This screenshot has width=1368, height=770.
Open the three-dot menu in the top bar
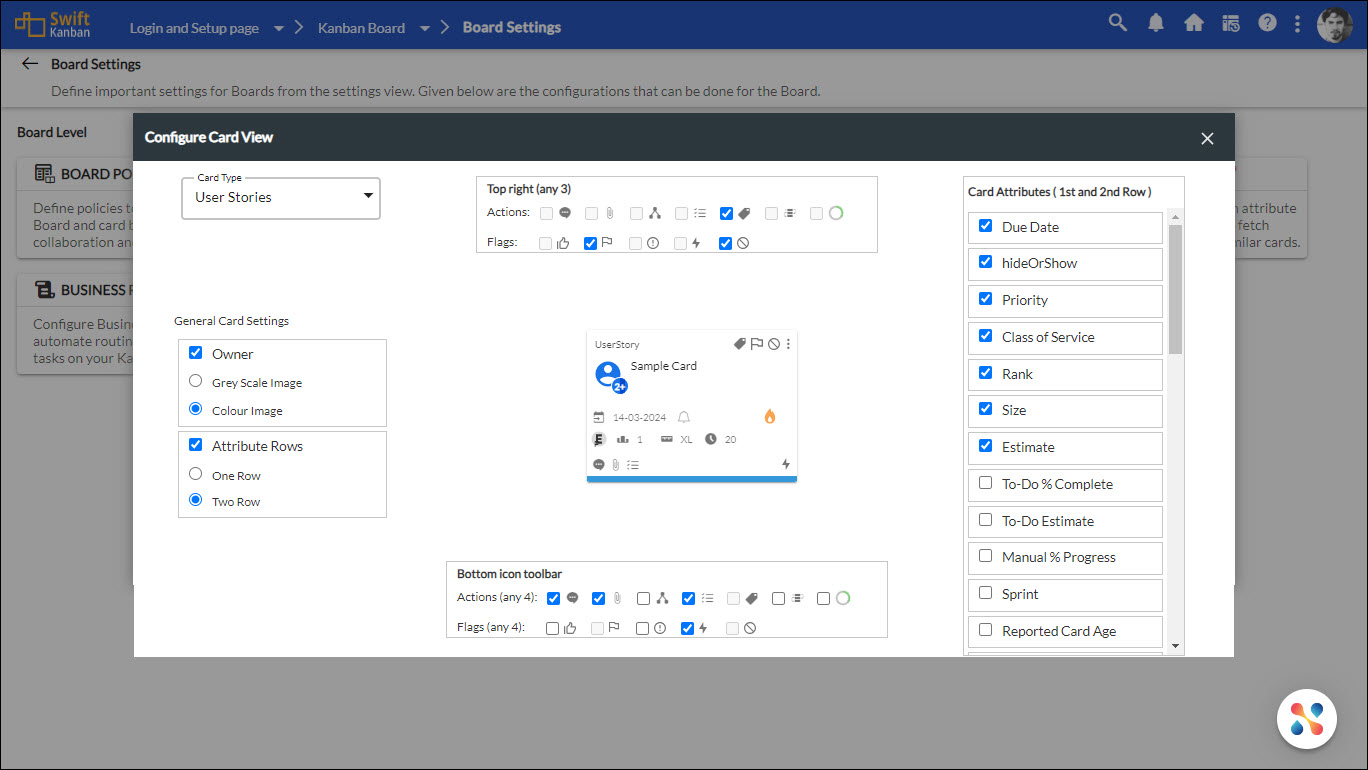tap(1297, 21)
